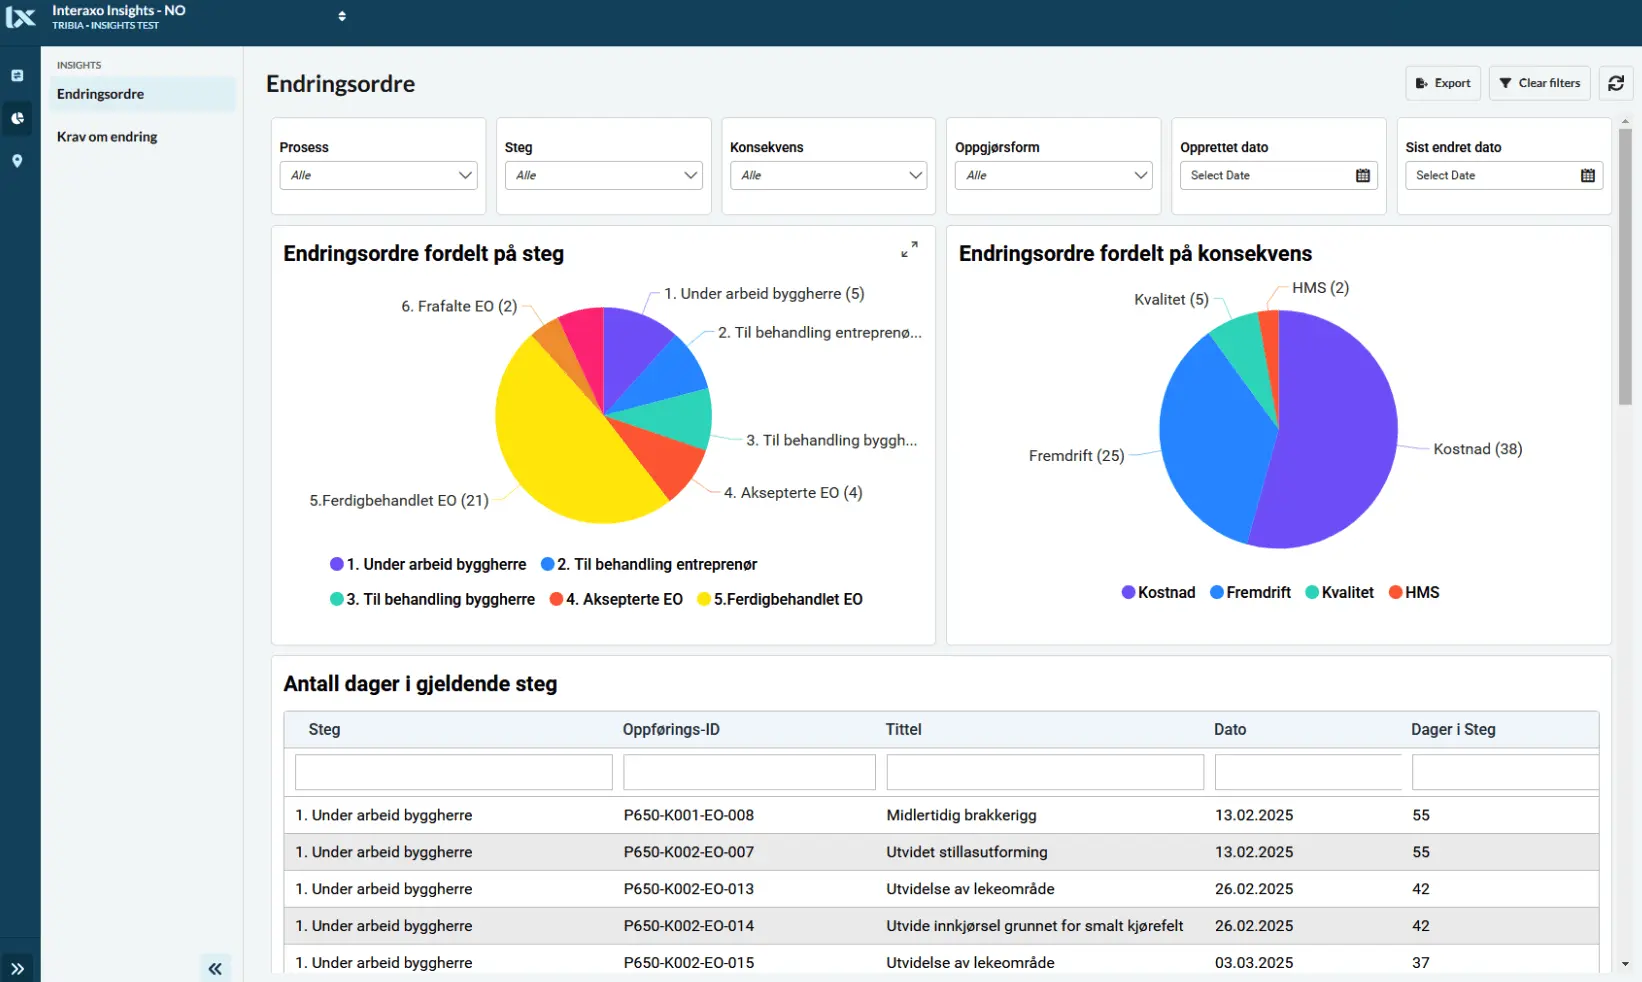Expand the left rail with bottom arrows
Image resolution: width=1642 pixels, height=982 pixels.
click(18, 968)
